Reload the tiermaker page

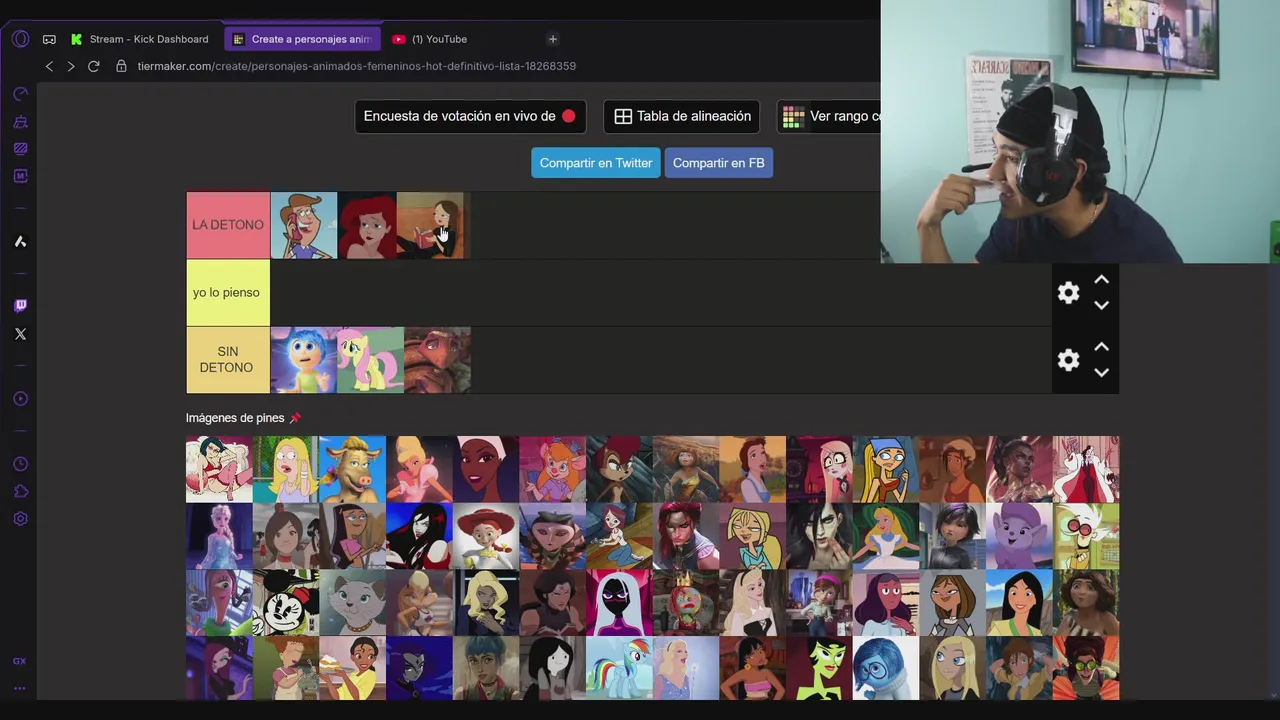[x=94, y=66]
